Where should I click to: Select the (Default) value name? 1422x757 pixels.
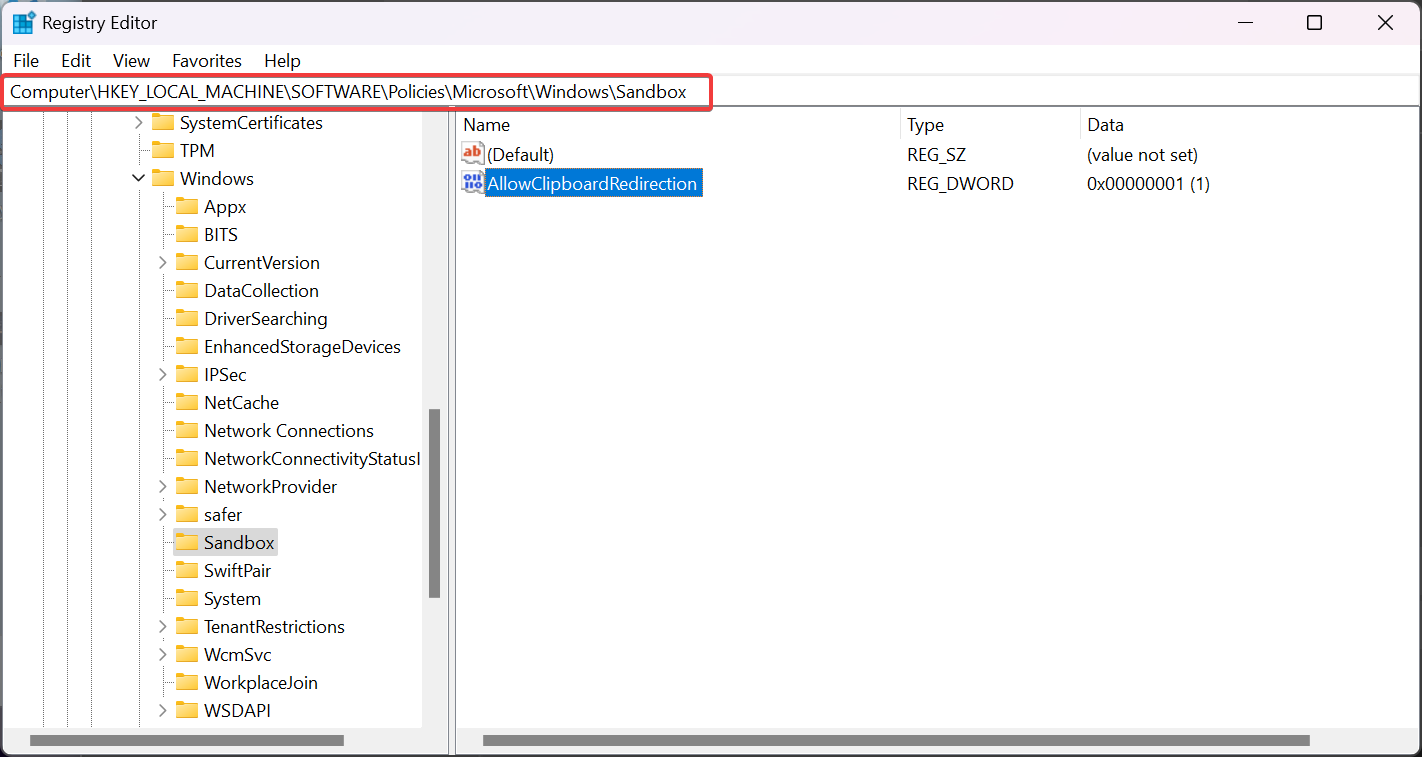click(x=520, y=155)
